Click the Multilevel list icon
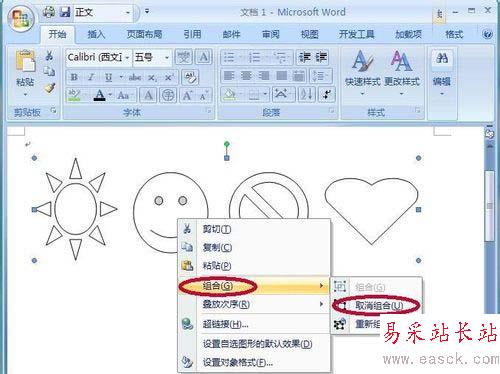Viewport: 500px width, 374px height. coord(280,58)
